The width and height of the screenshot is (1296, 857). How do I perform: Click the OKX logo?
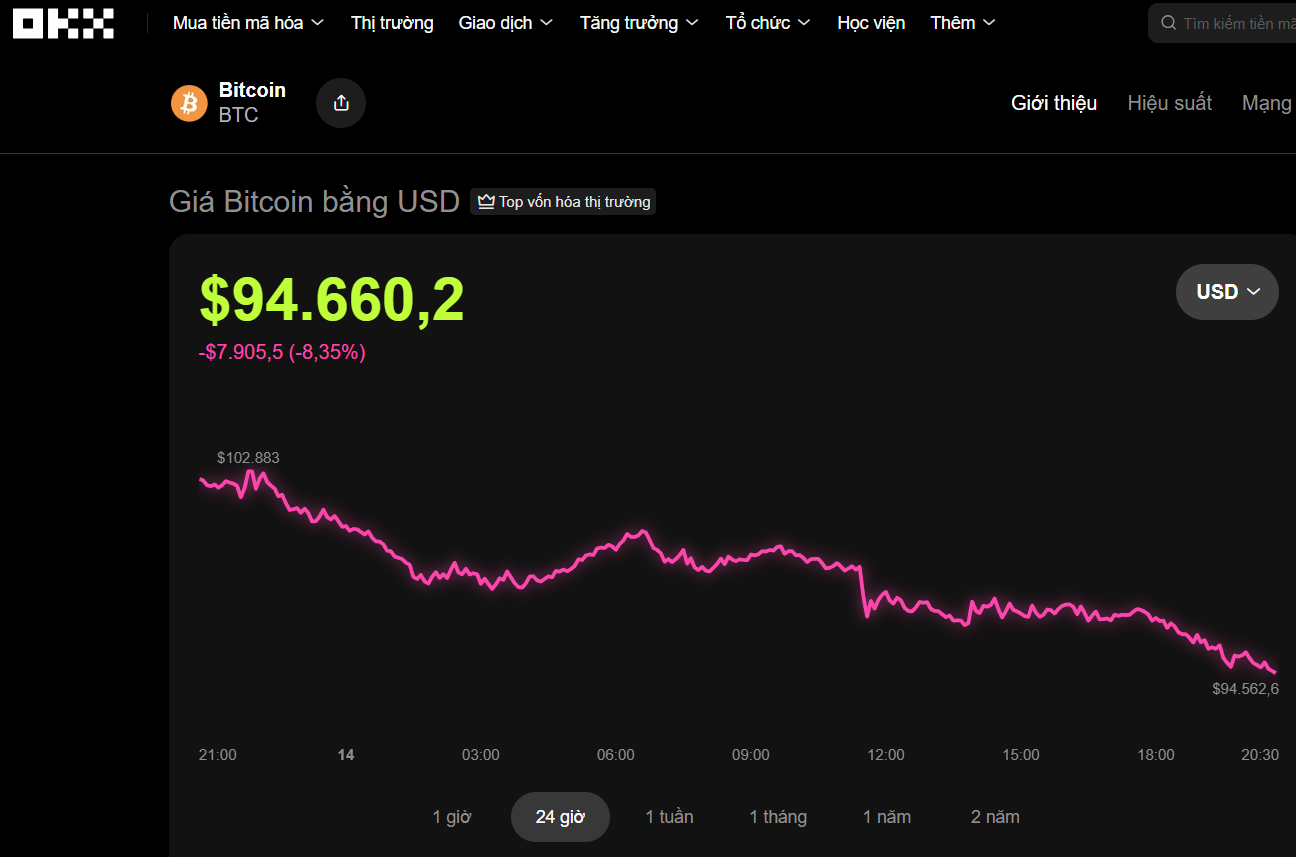coord(63,23)
